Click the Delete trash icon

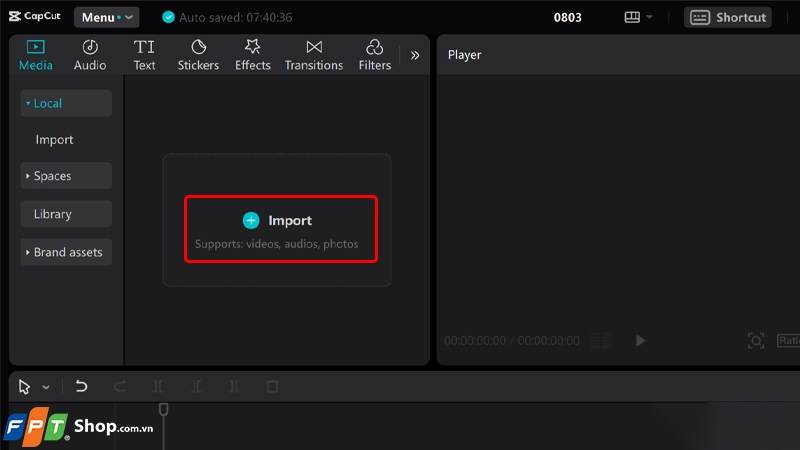tap(272, 386)
